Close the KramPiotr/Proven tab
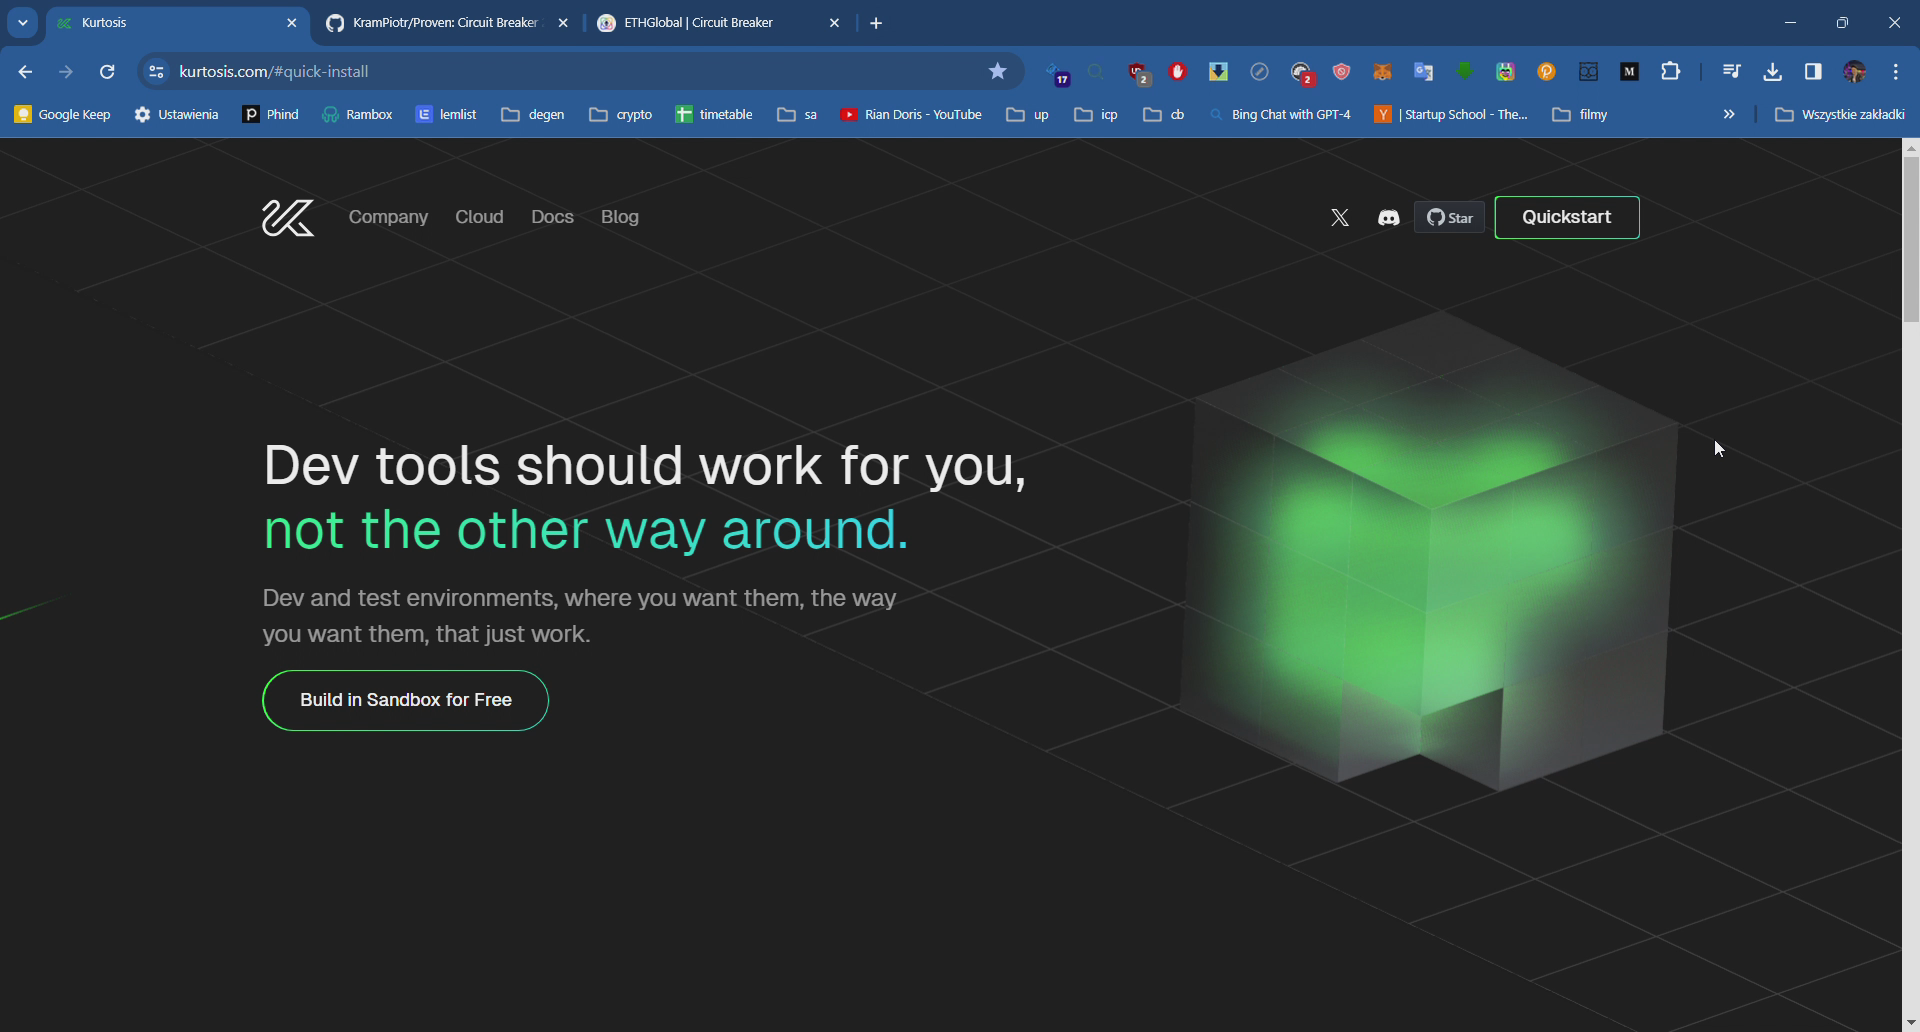Screen dimensions: 1920x1032 click(x=563, y=23)
